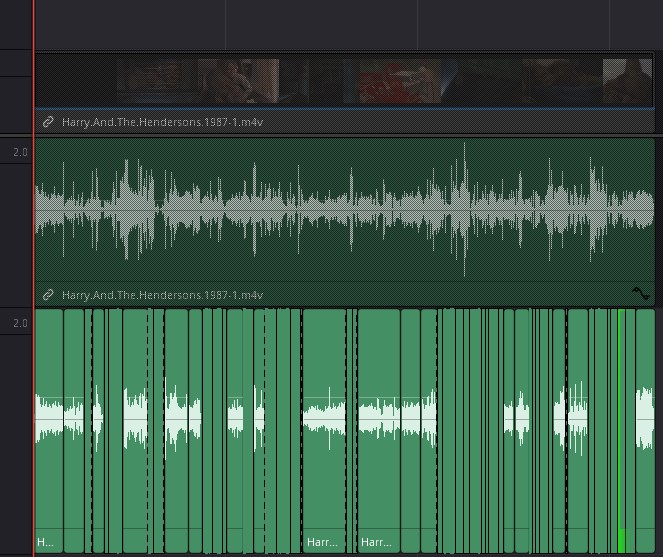Click the link icon on the full-length audio clip
The image size is (663, 557).
point(48,295)
